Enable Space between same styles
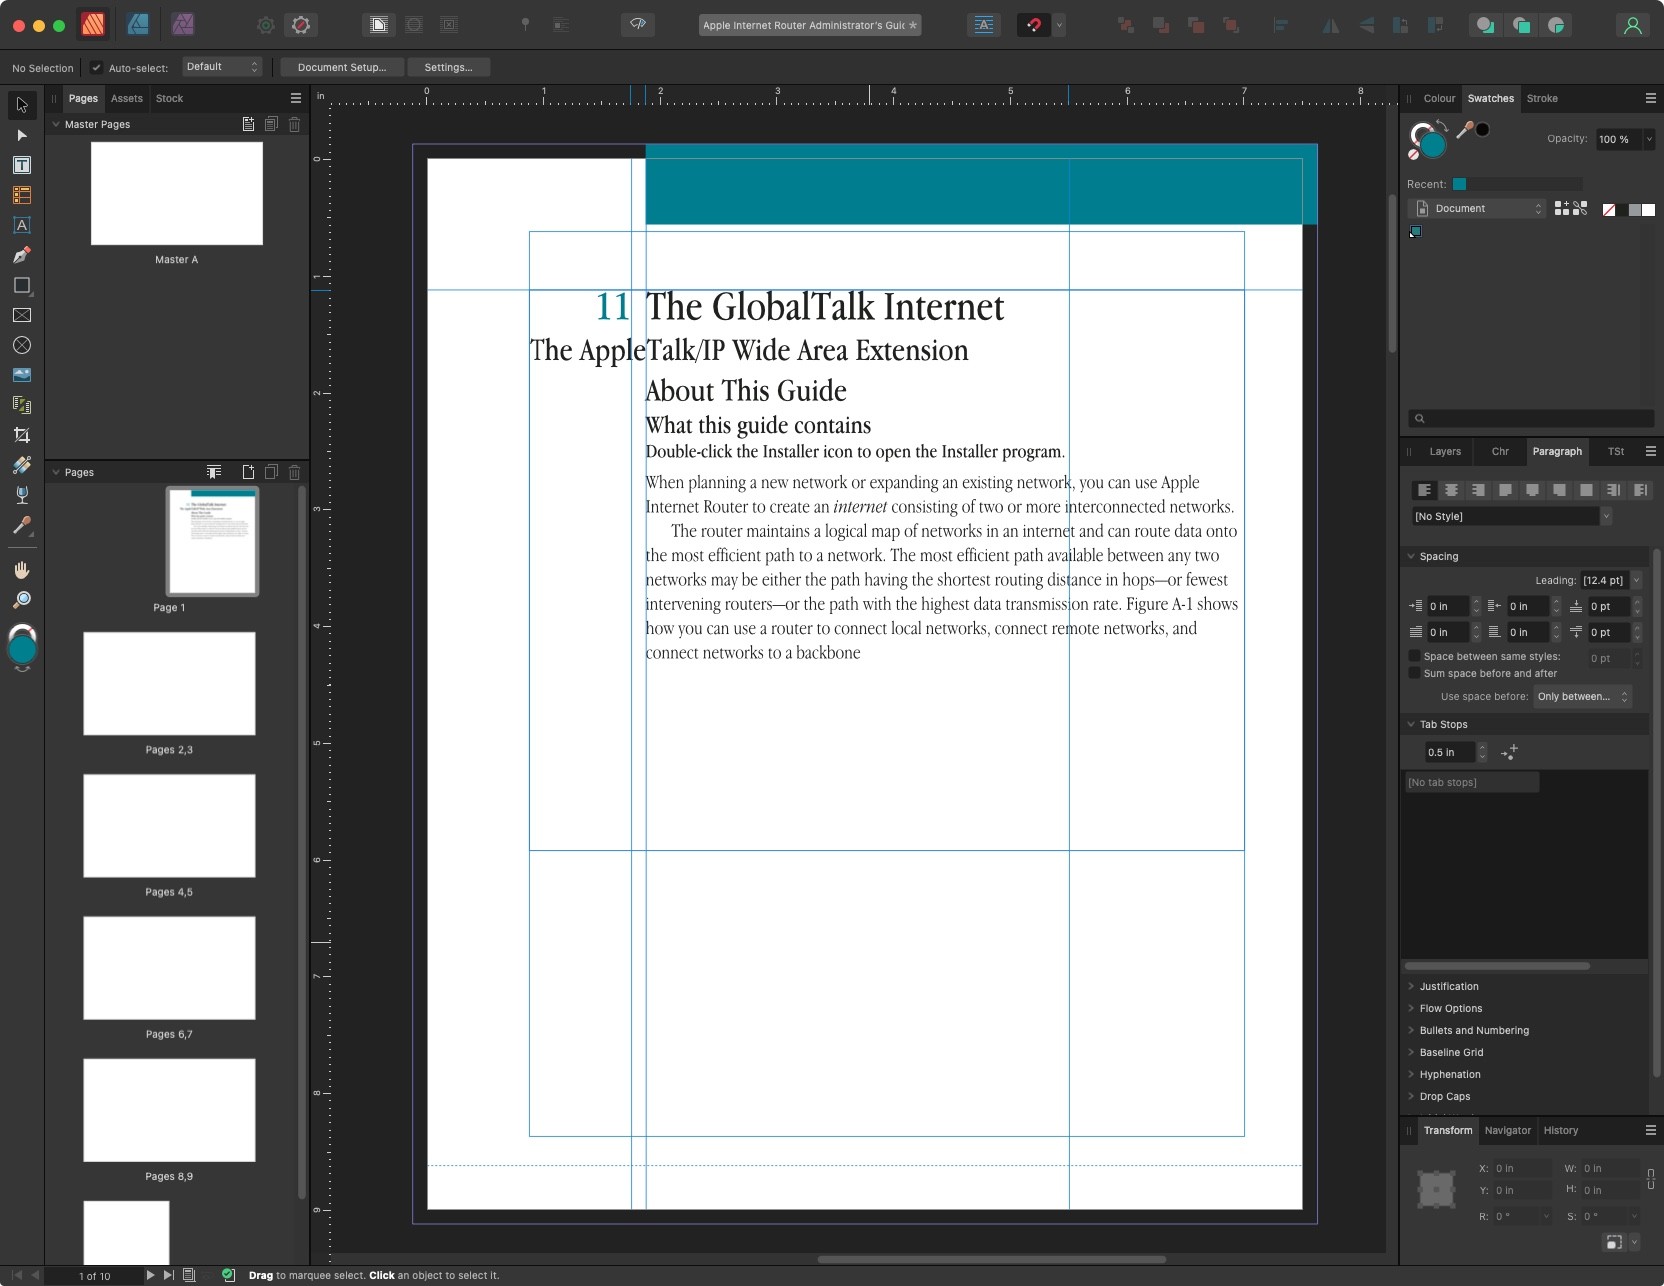Screen dimensions: 1664x1286 1414,656
